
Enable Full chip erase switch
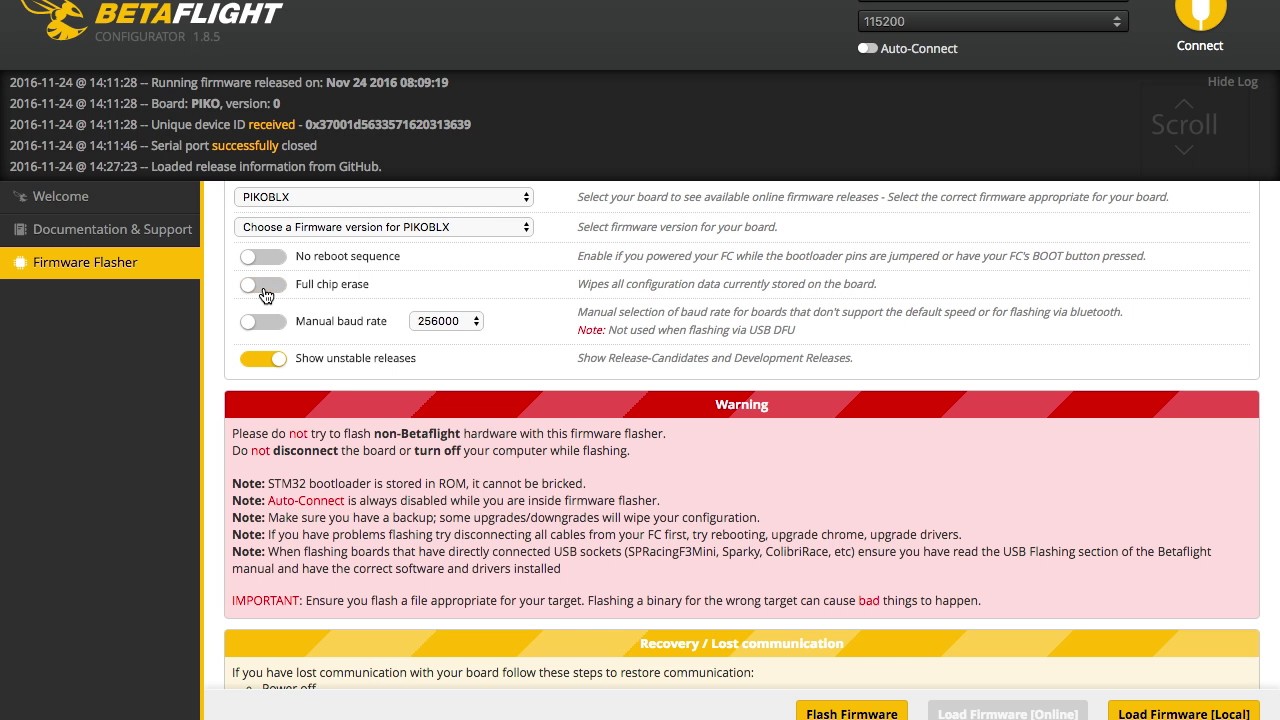(x=263, y=285)
